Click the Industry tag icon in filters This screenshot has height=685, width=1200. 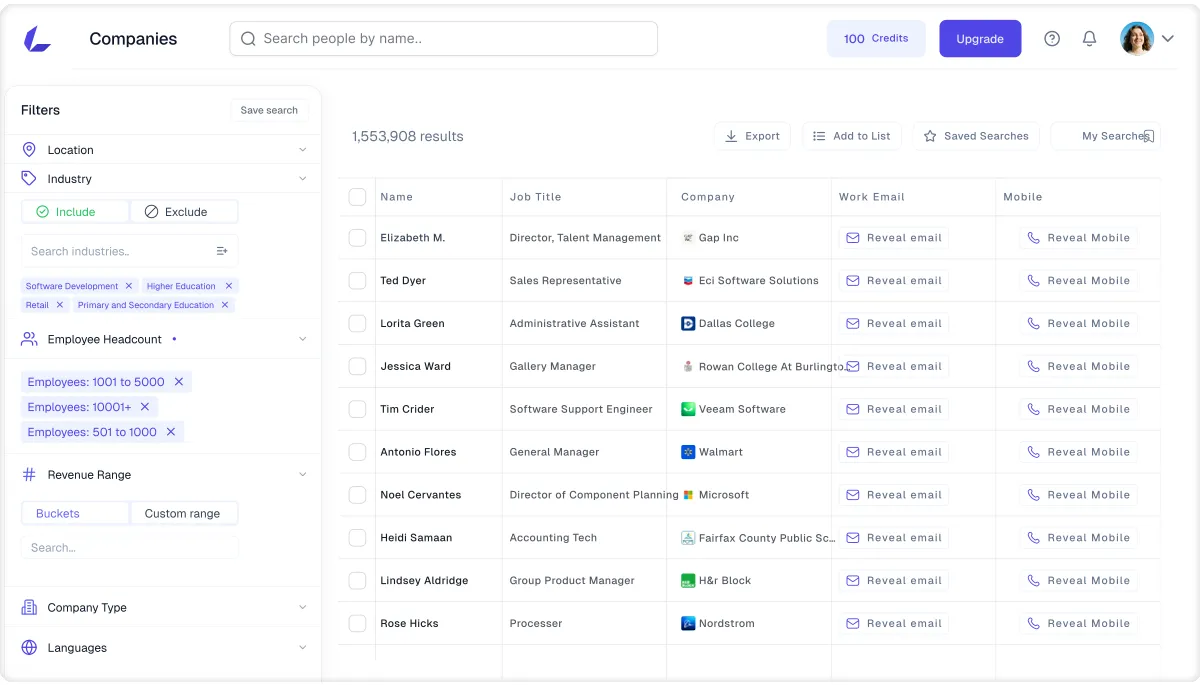point(29,179)
